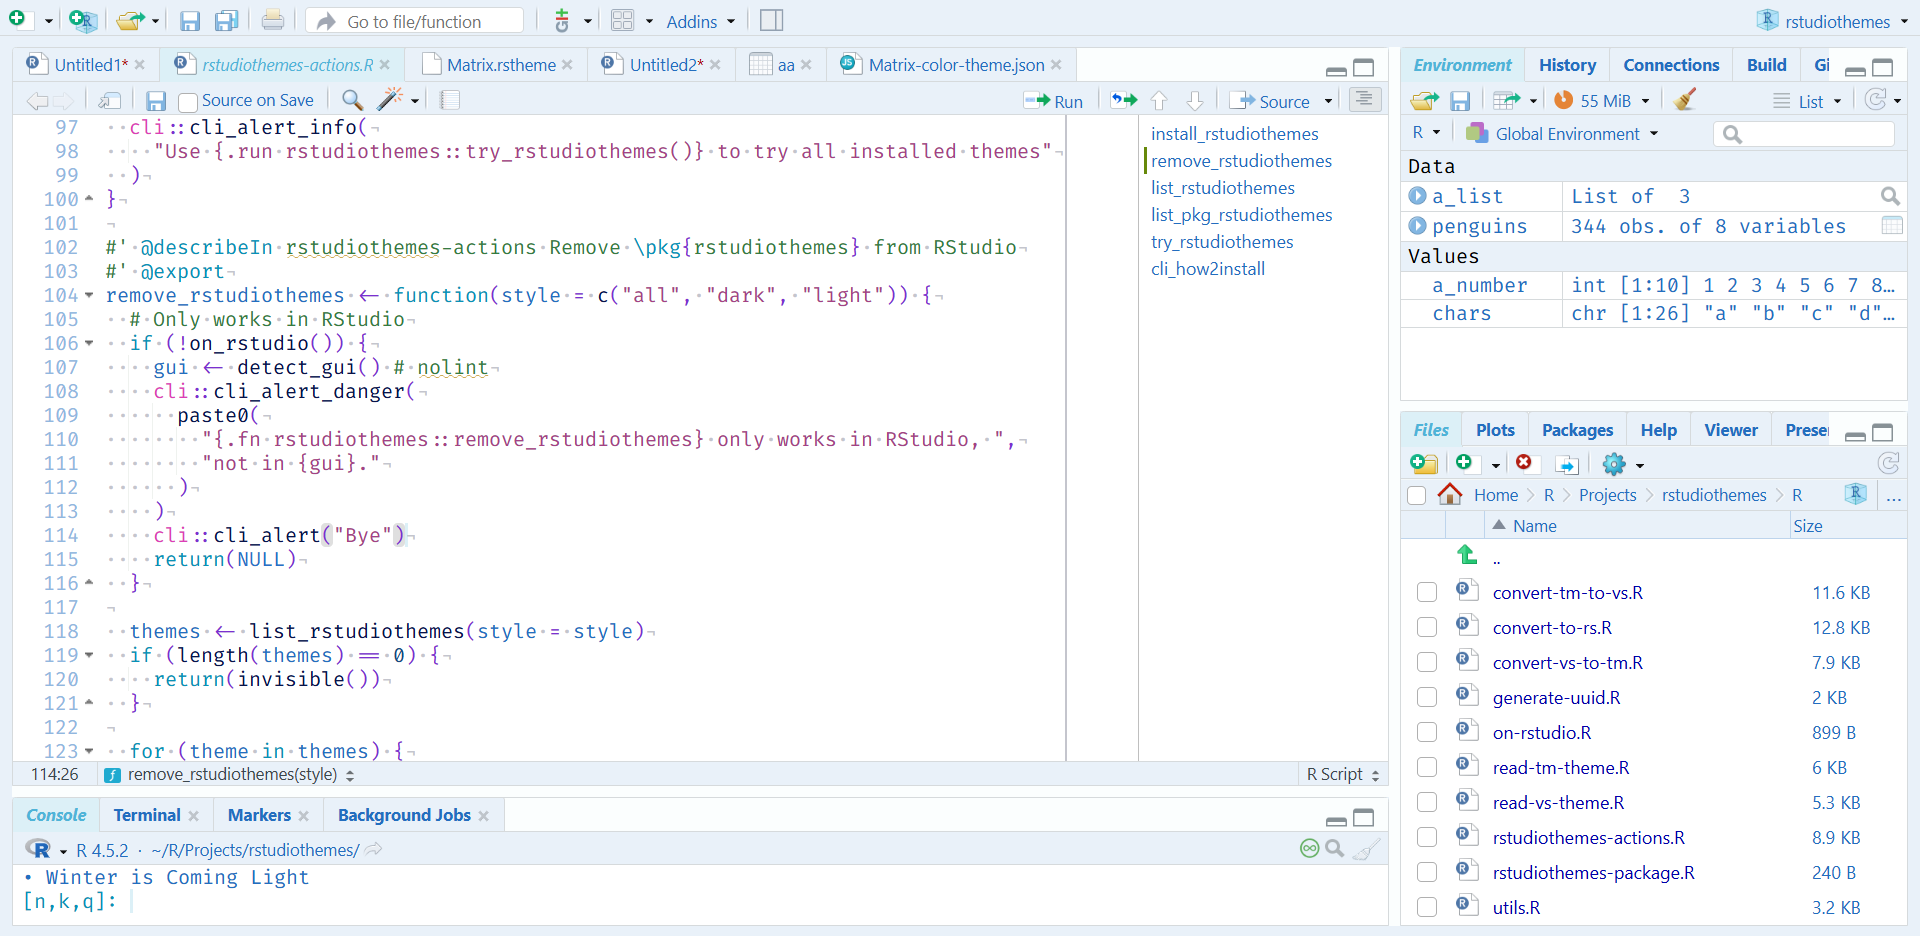1920x936 pixels.
Task: Open the convert-to-rs.R file link
Action: 1552,628
